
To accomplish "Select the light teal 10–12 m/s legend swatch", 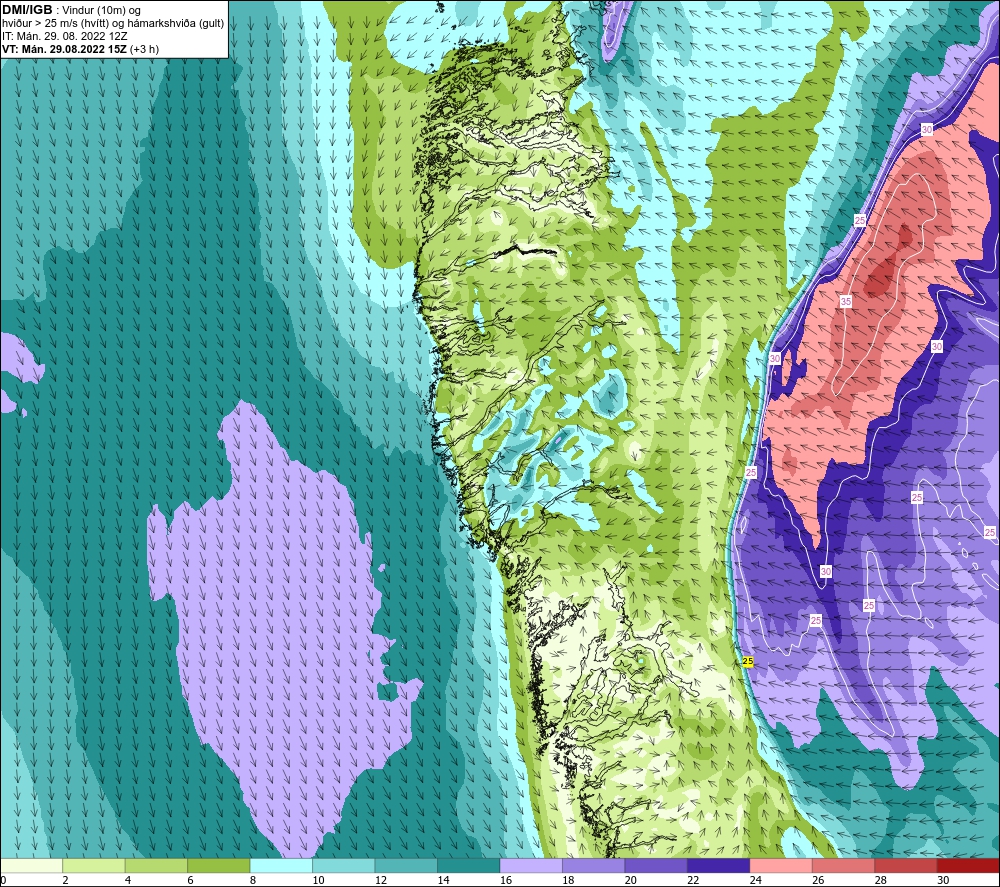I will coord(344,866).
